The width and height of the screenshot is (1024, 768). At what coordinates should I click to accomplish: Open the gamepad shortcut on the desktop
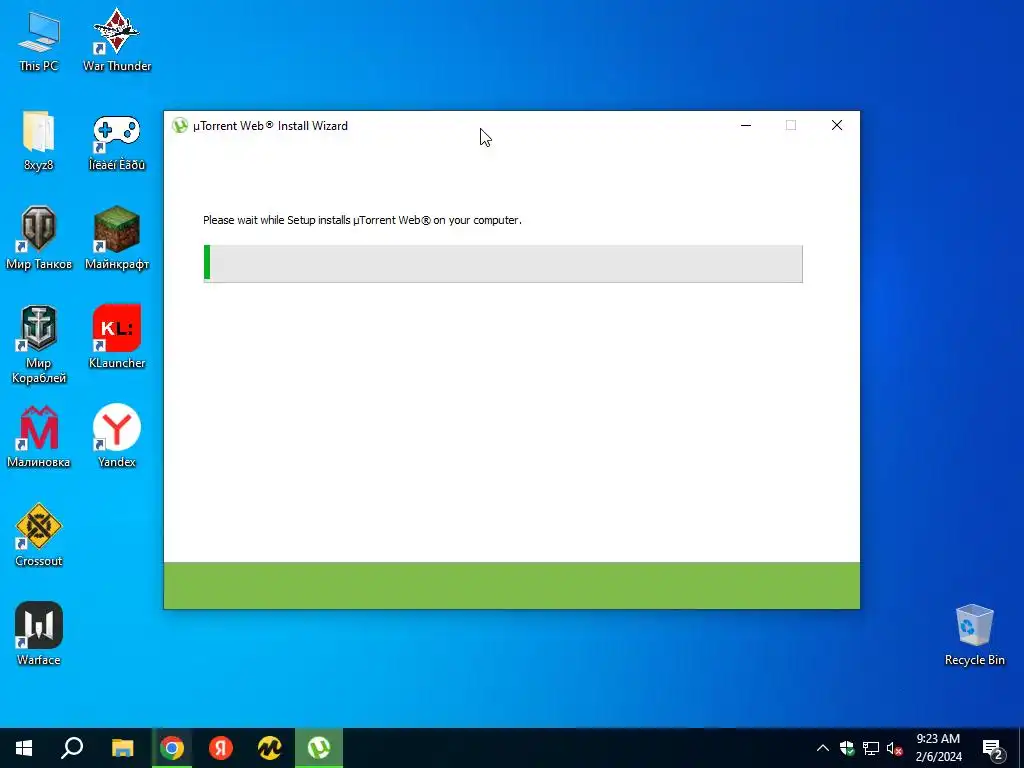click(117, 142)
